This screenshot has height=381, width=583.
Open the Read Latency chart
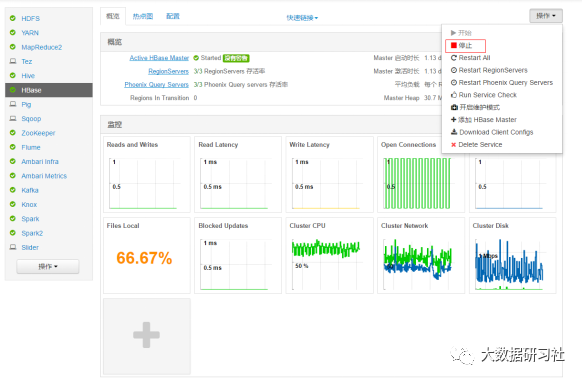238,174
